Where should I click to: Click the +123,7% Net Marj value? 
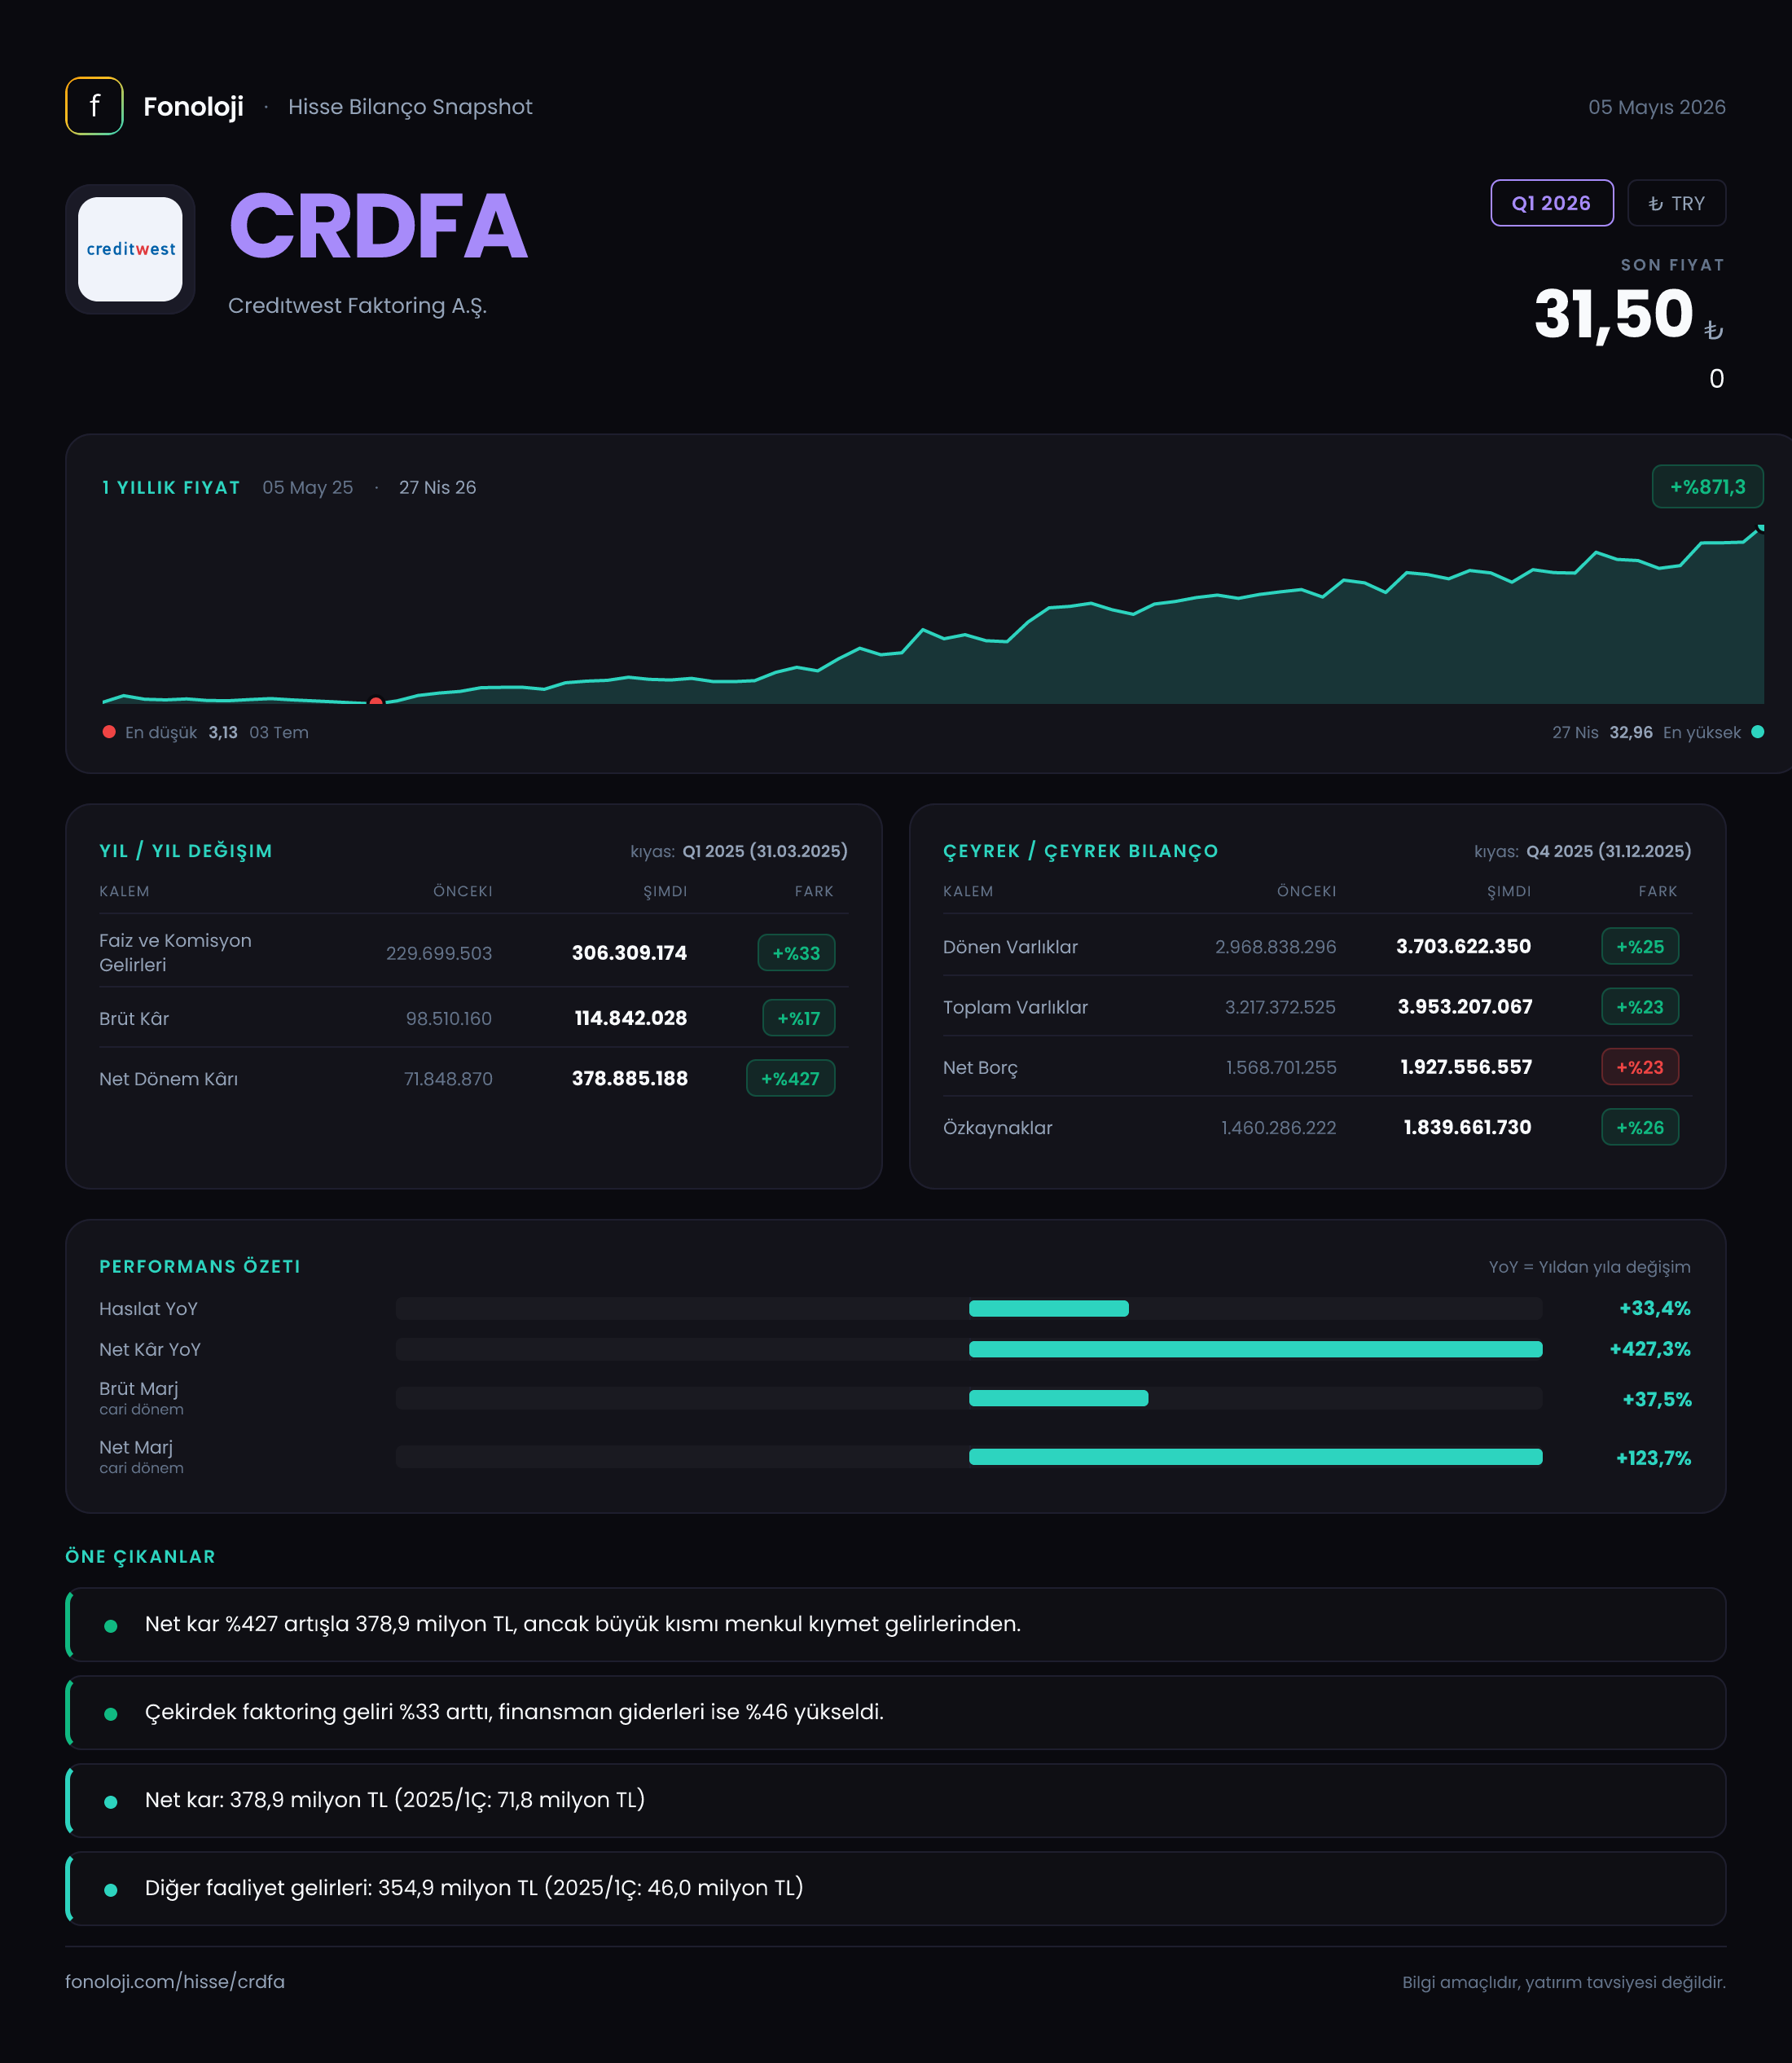click(1653, 1458)
